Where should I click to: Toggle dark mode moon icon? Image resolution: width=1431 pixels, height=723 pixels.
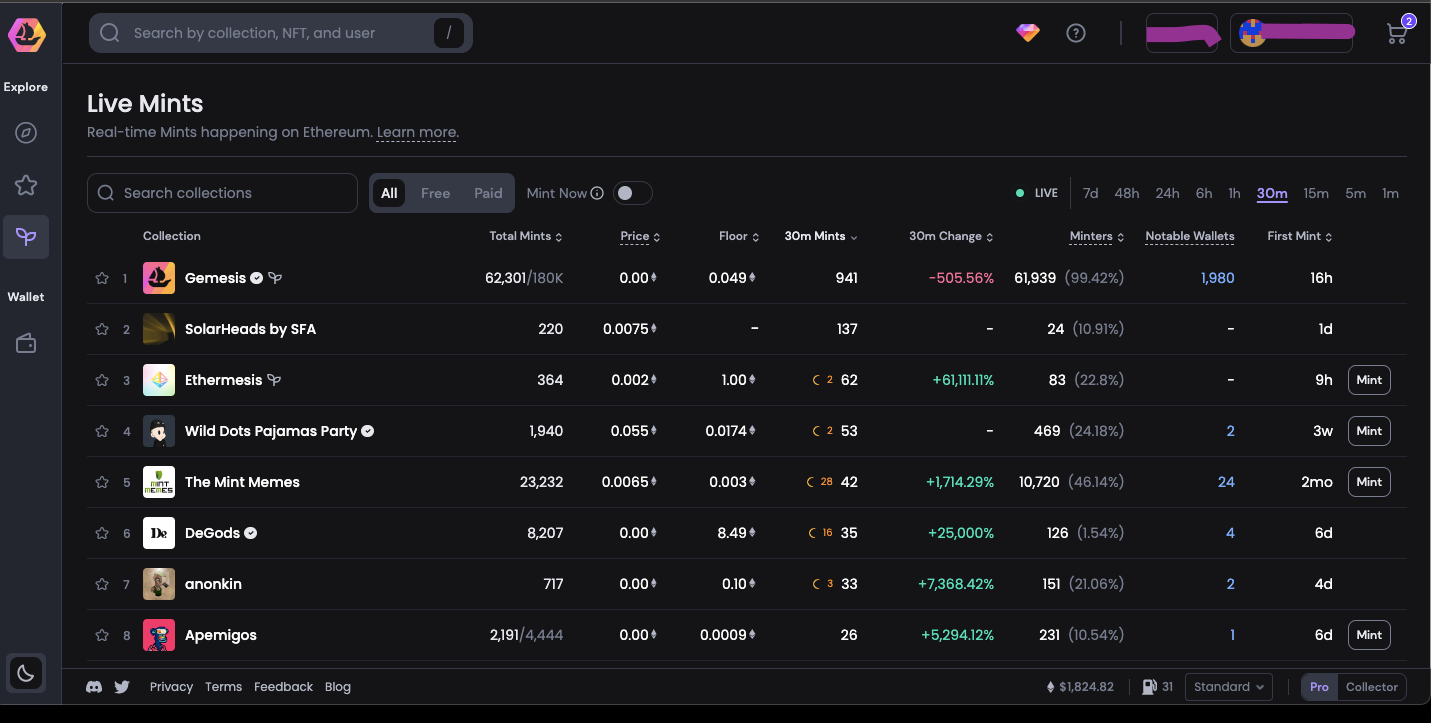click(x=26, y=673)
